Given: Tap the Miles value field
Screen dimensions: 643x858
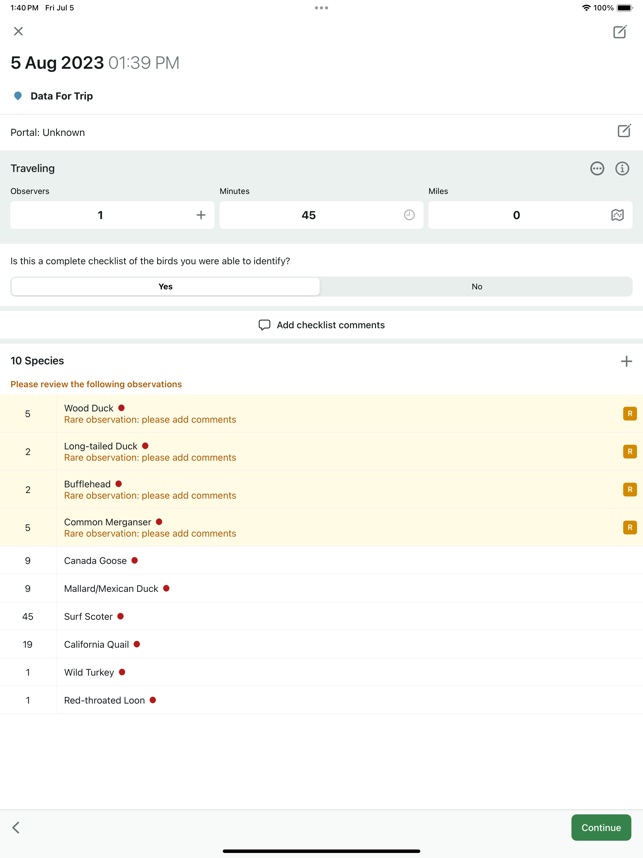Looking at the screenshot, I should click(516, 215).
